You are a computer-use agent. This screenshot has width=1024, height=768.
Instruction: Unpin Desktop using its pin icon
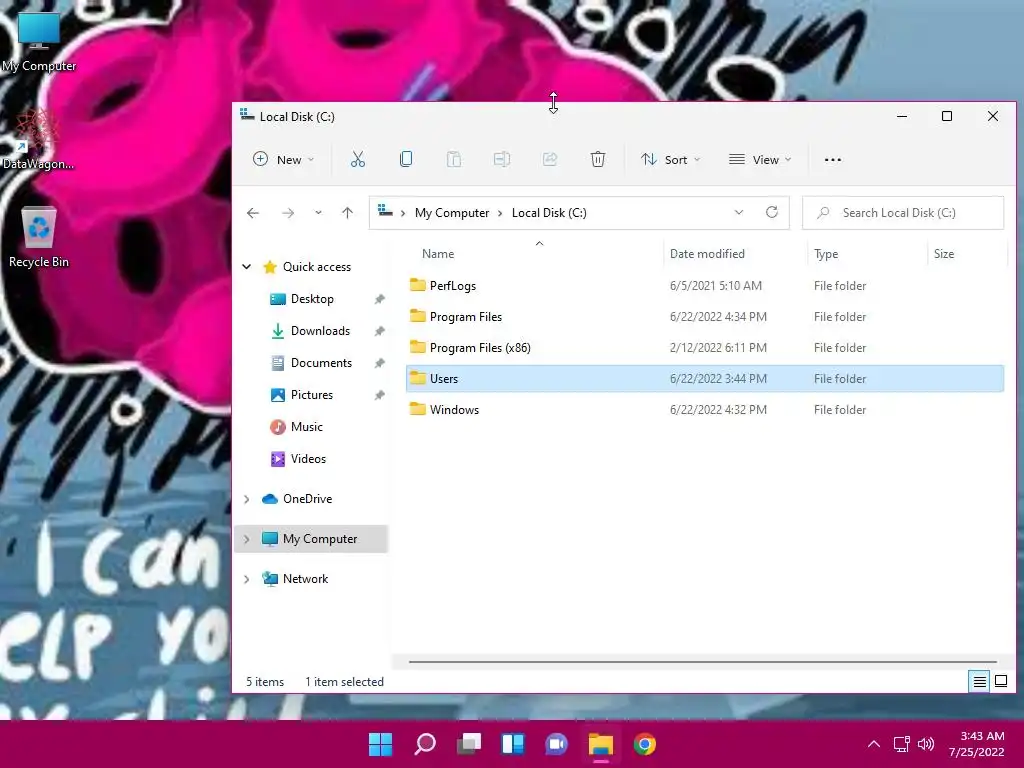pos(379,299)
